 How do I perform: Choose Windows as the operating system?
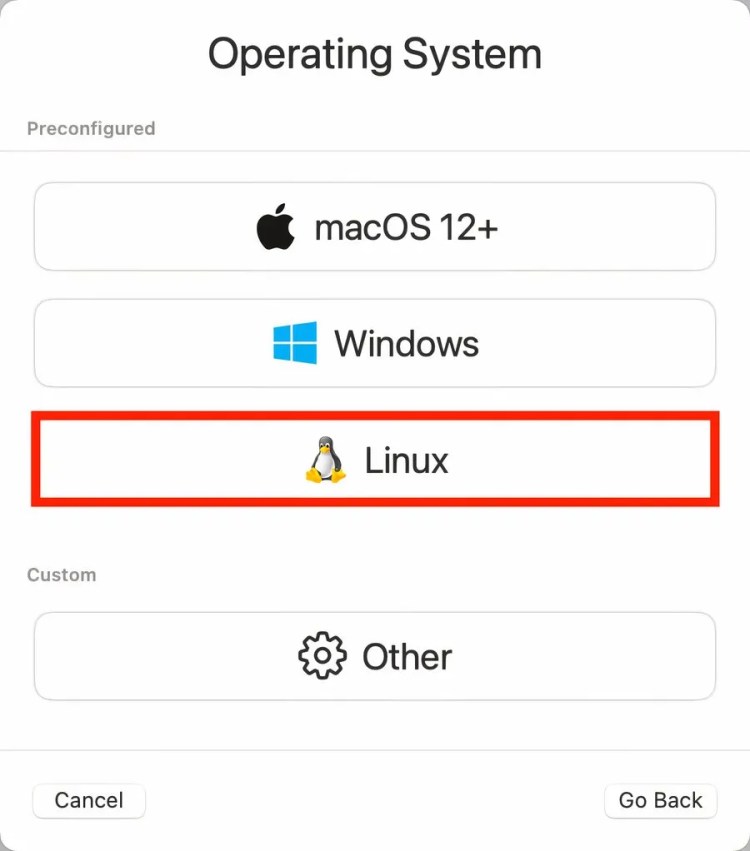(x=374, y=343)
